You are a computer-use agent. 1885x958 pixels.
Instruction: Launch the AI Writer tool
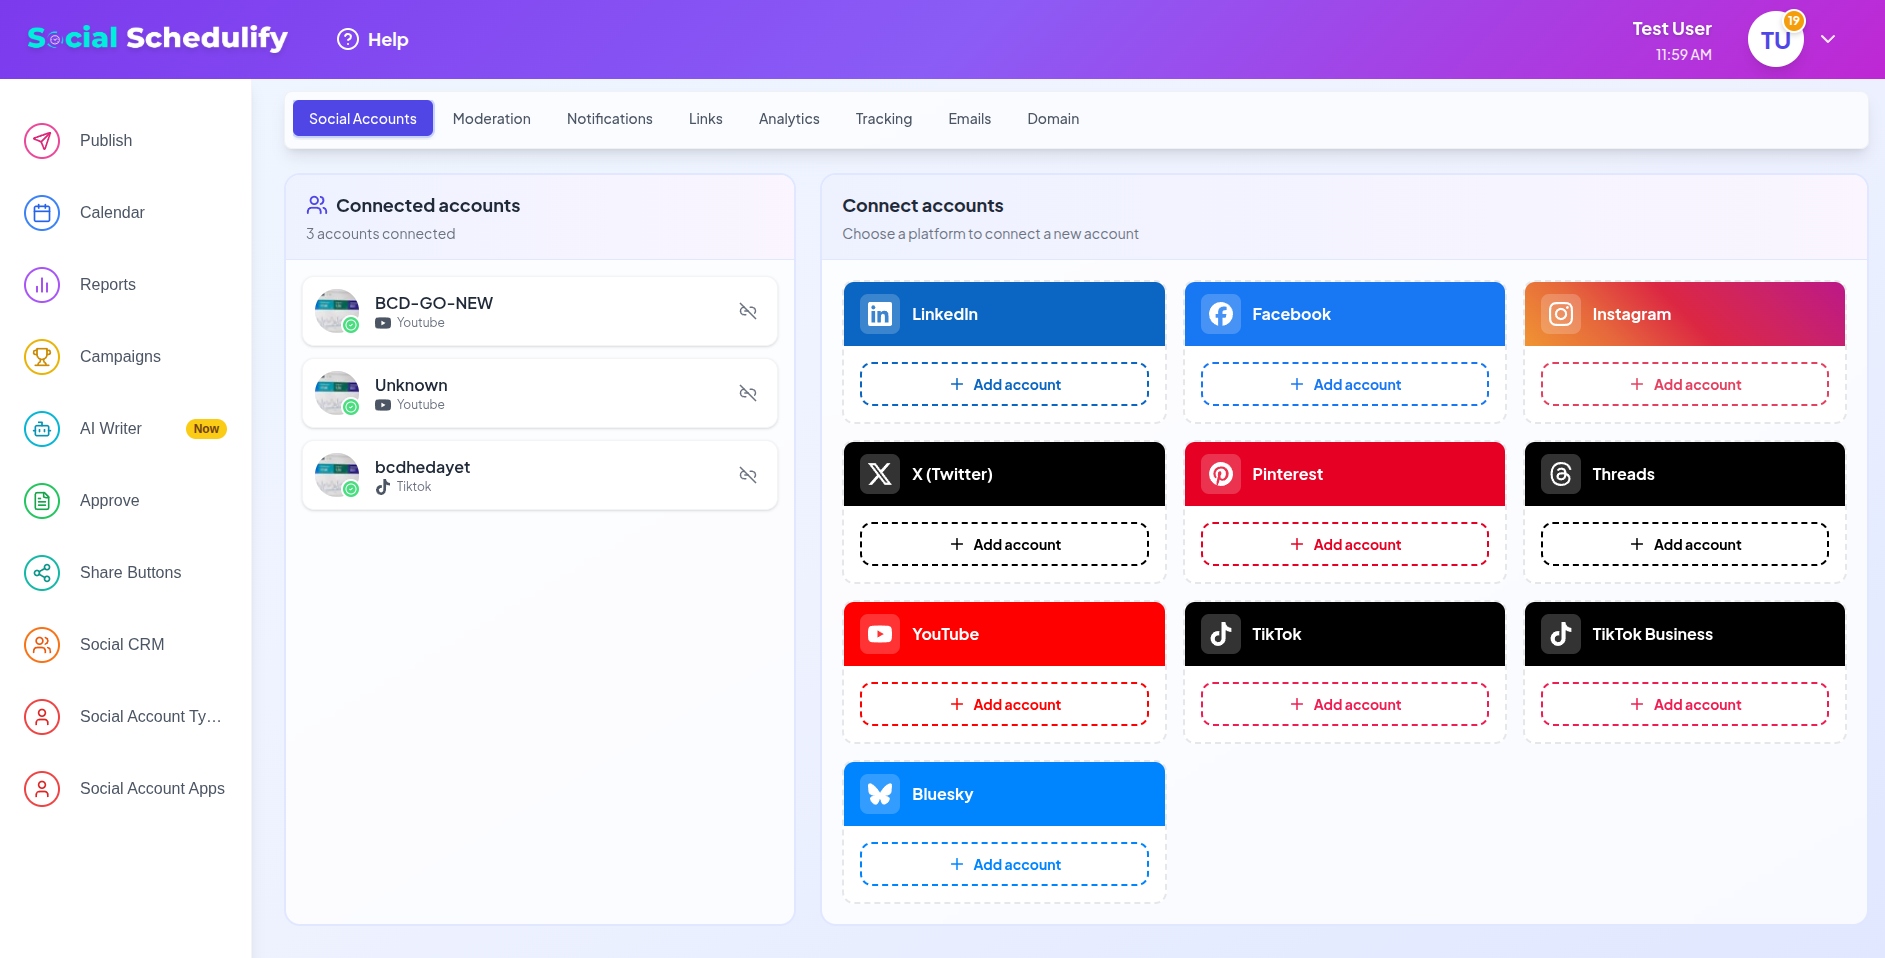tap(41, 428)
